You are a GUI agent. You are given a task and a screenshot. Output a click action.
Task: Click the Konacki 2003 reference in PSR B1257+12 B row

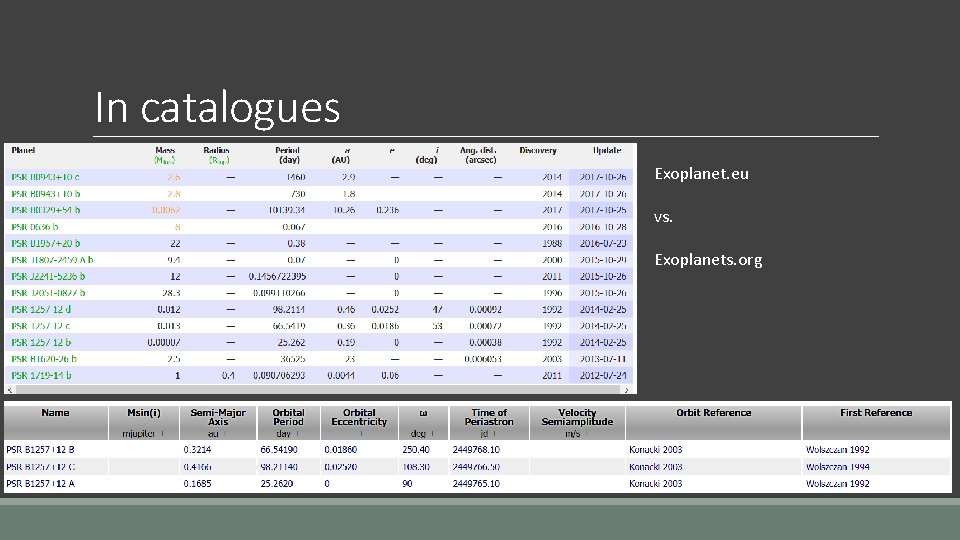tap(656, 449)
